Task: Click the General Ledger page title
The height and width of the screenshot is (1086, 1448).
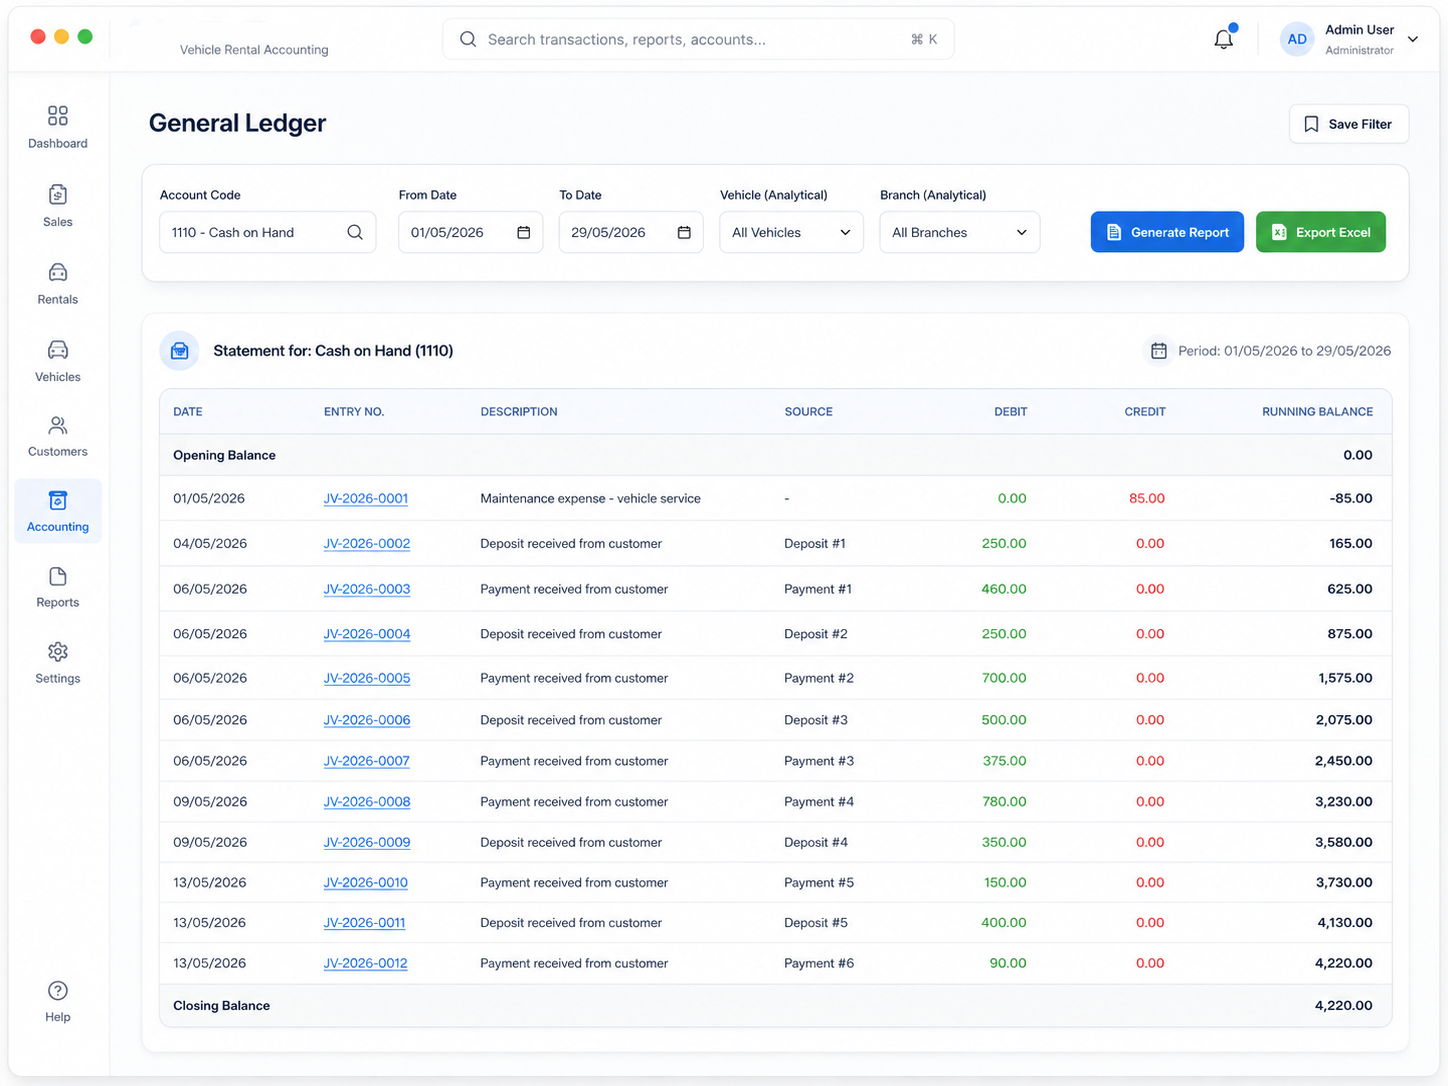Action: [238, 123]
